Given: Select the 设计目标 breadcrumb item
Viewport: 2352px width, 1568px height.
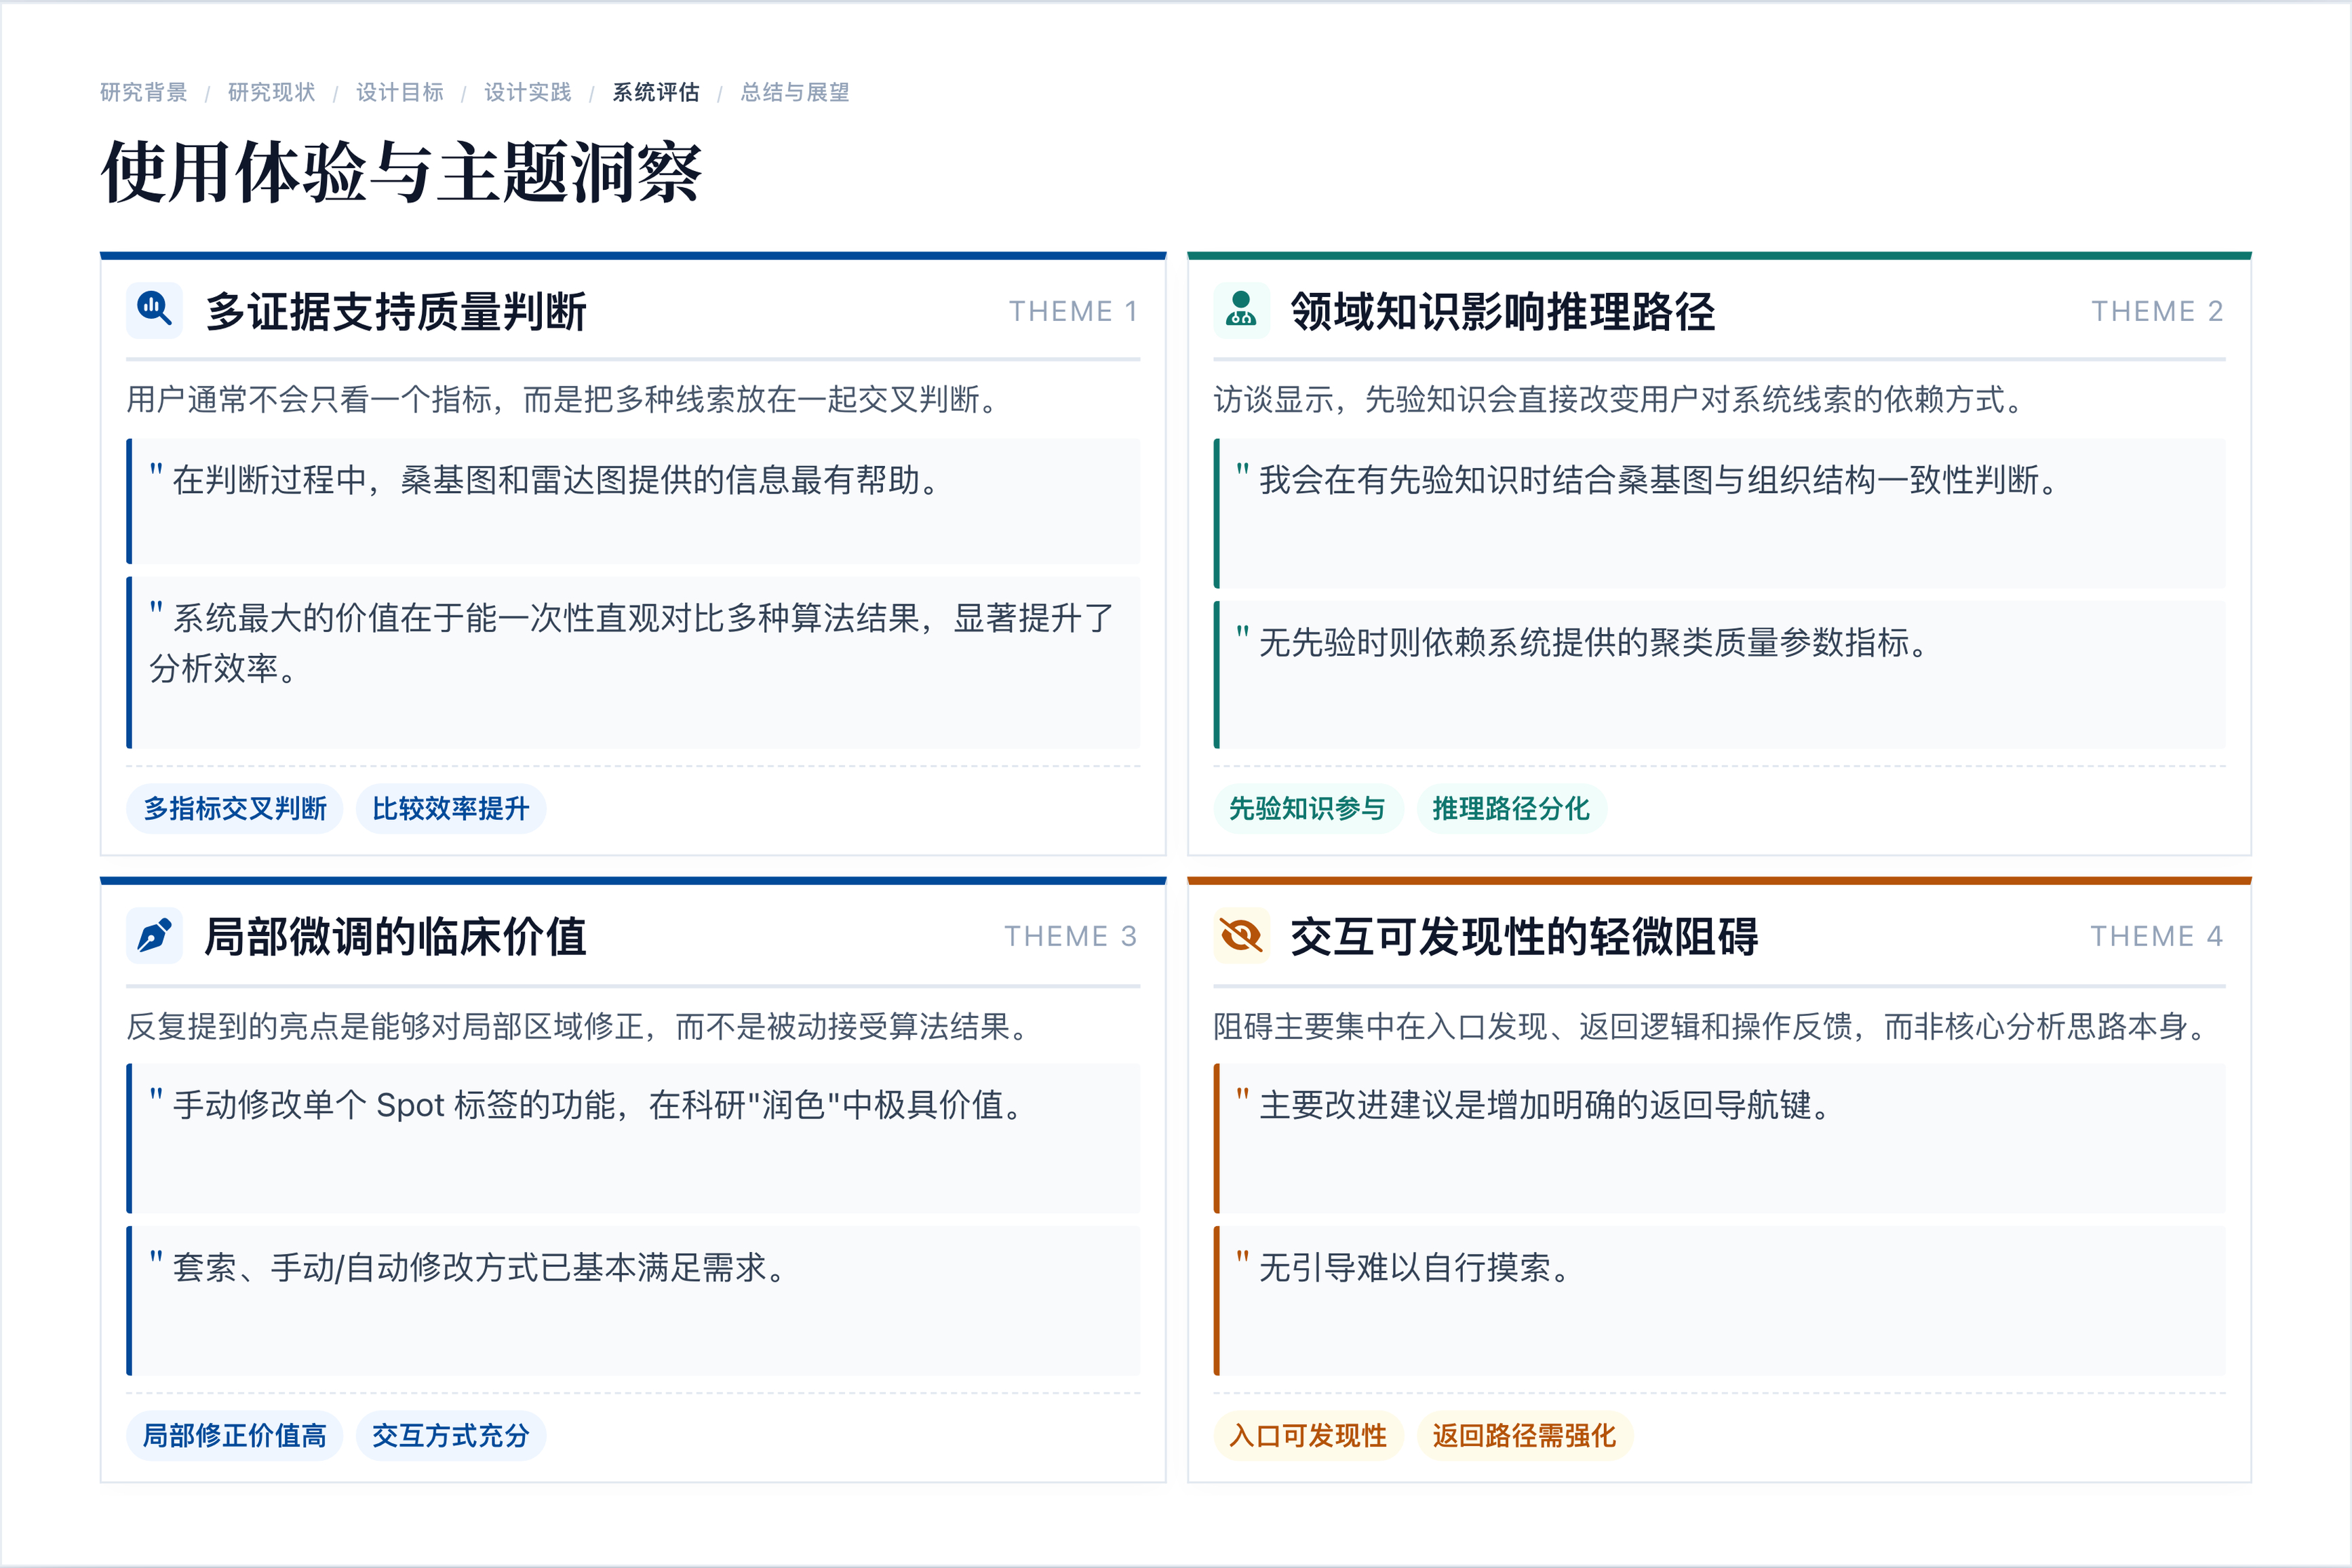Looking at the screenshot, I should [400, 92].
